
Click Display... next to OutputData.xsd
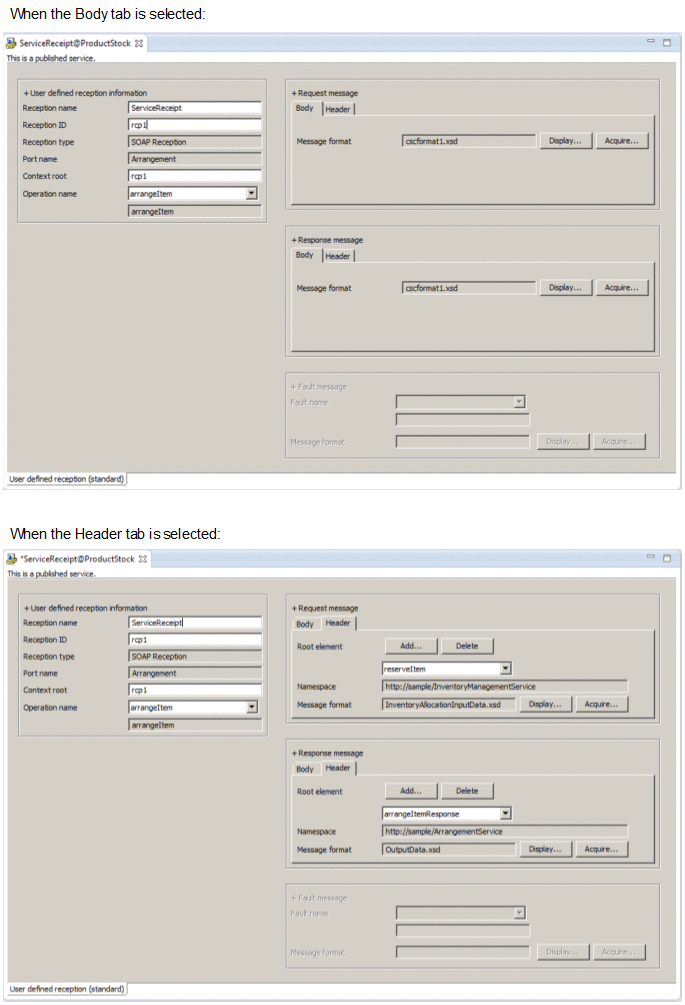(x=545, y=849)
